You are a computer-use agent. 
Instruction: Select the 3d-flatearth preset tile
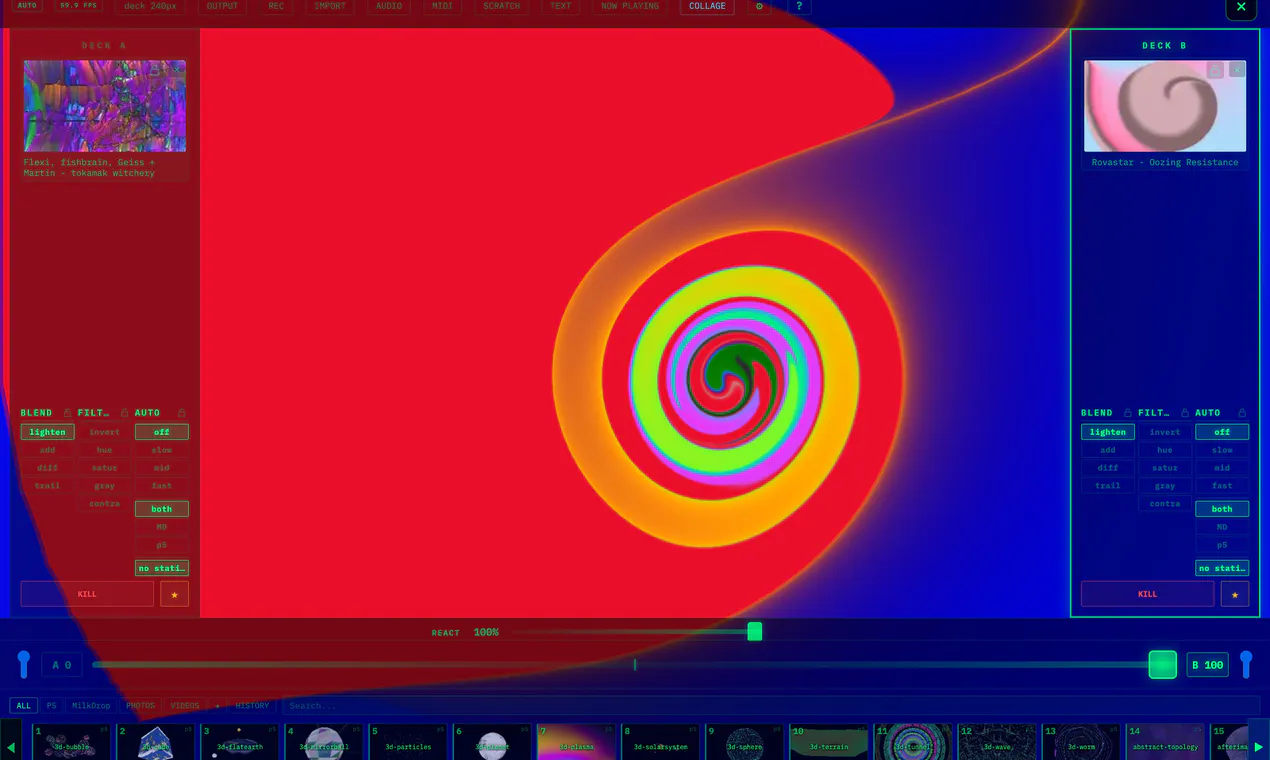pos(239,742)
